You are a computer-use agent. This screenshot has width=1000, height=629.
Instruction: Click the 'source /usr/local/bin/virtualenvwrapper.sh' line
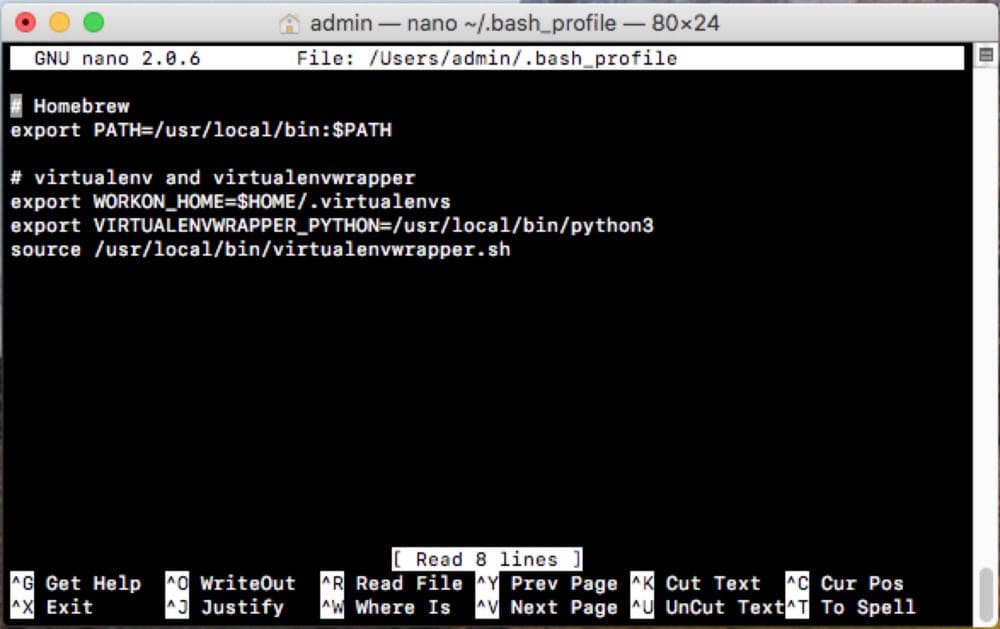tap(260, 249)
